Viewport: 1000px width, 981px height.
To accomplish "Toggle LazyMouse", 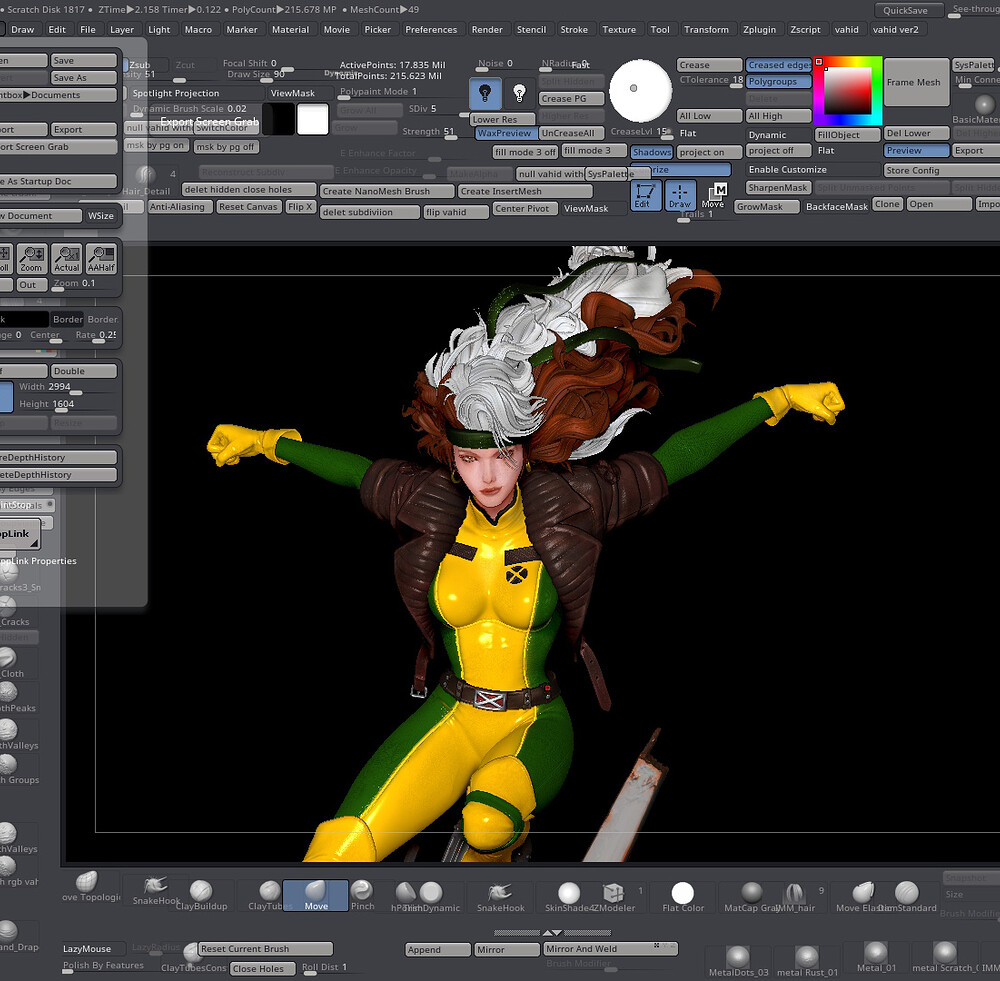I will pyautogui.click(x=94, y=948).
